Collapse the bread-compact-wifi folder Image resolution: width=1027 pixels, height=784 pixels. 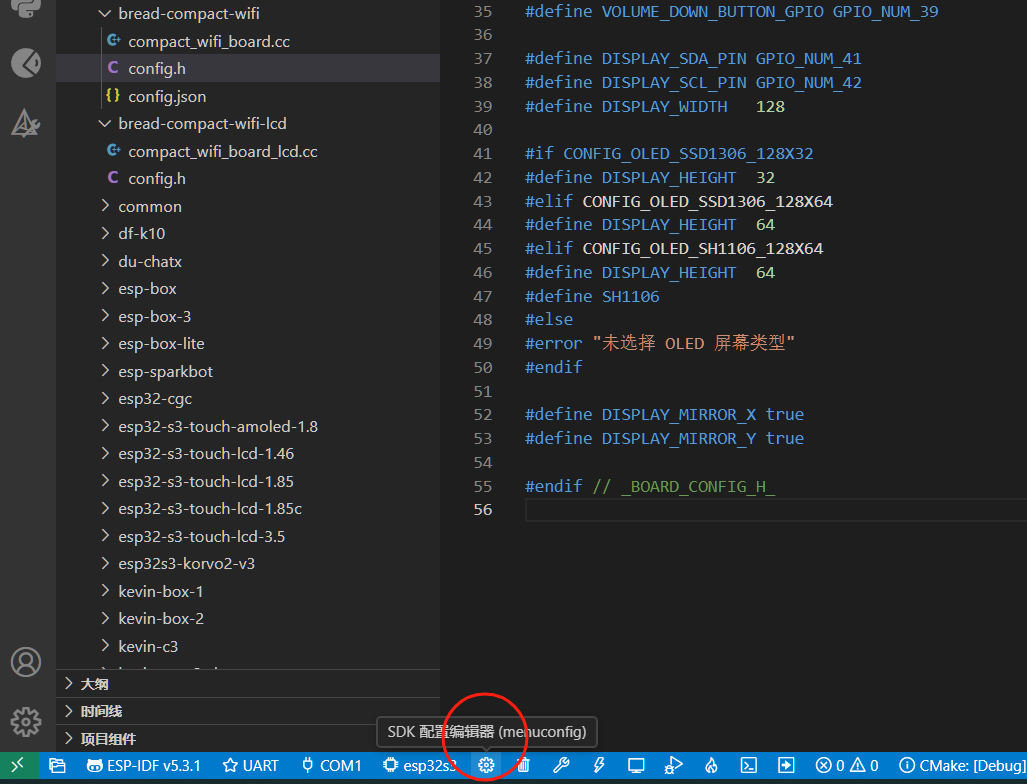click(188, 14)
